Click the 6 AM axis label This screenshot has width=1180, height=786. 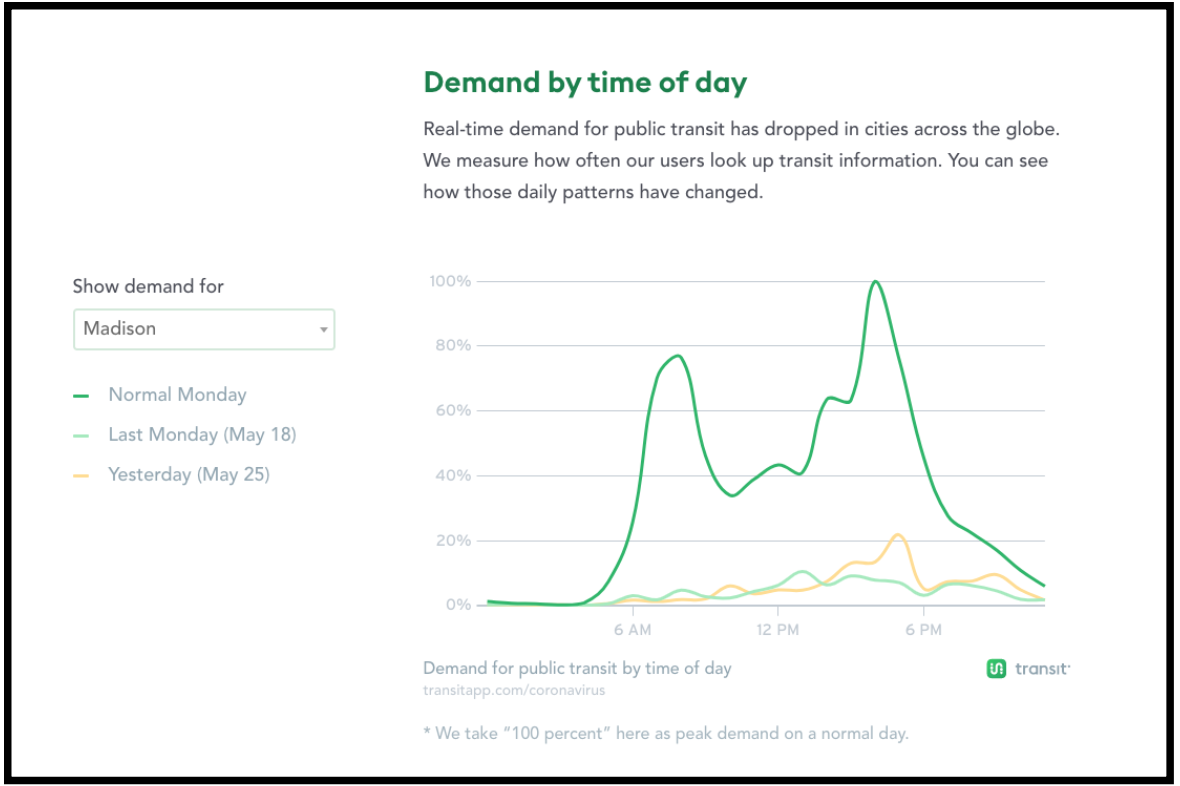632,630
